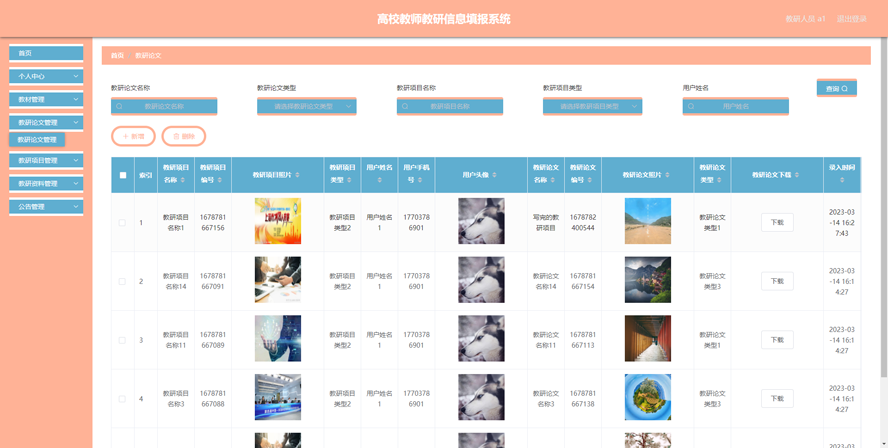The width and height of the screenshot is (888, 448).
Task: Sort by 用户头像 column arrows
Action: pos(494,175)
